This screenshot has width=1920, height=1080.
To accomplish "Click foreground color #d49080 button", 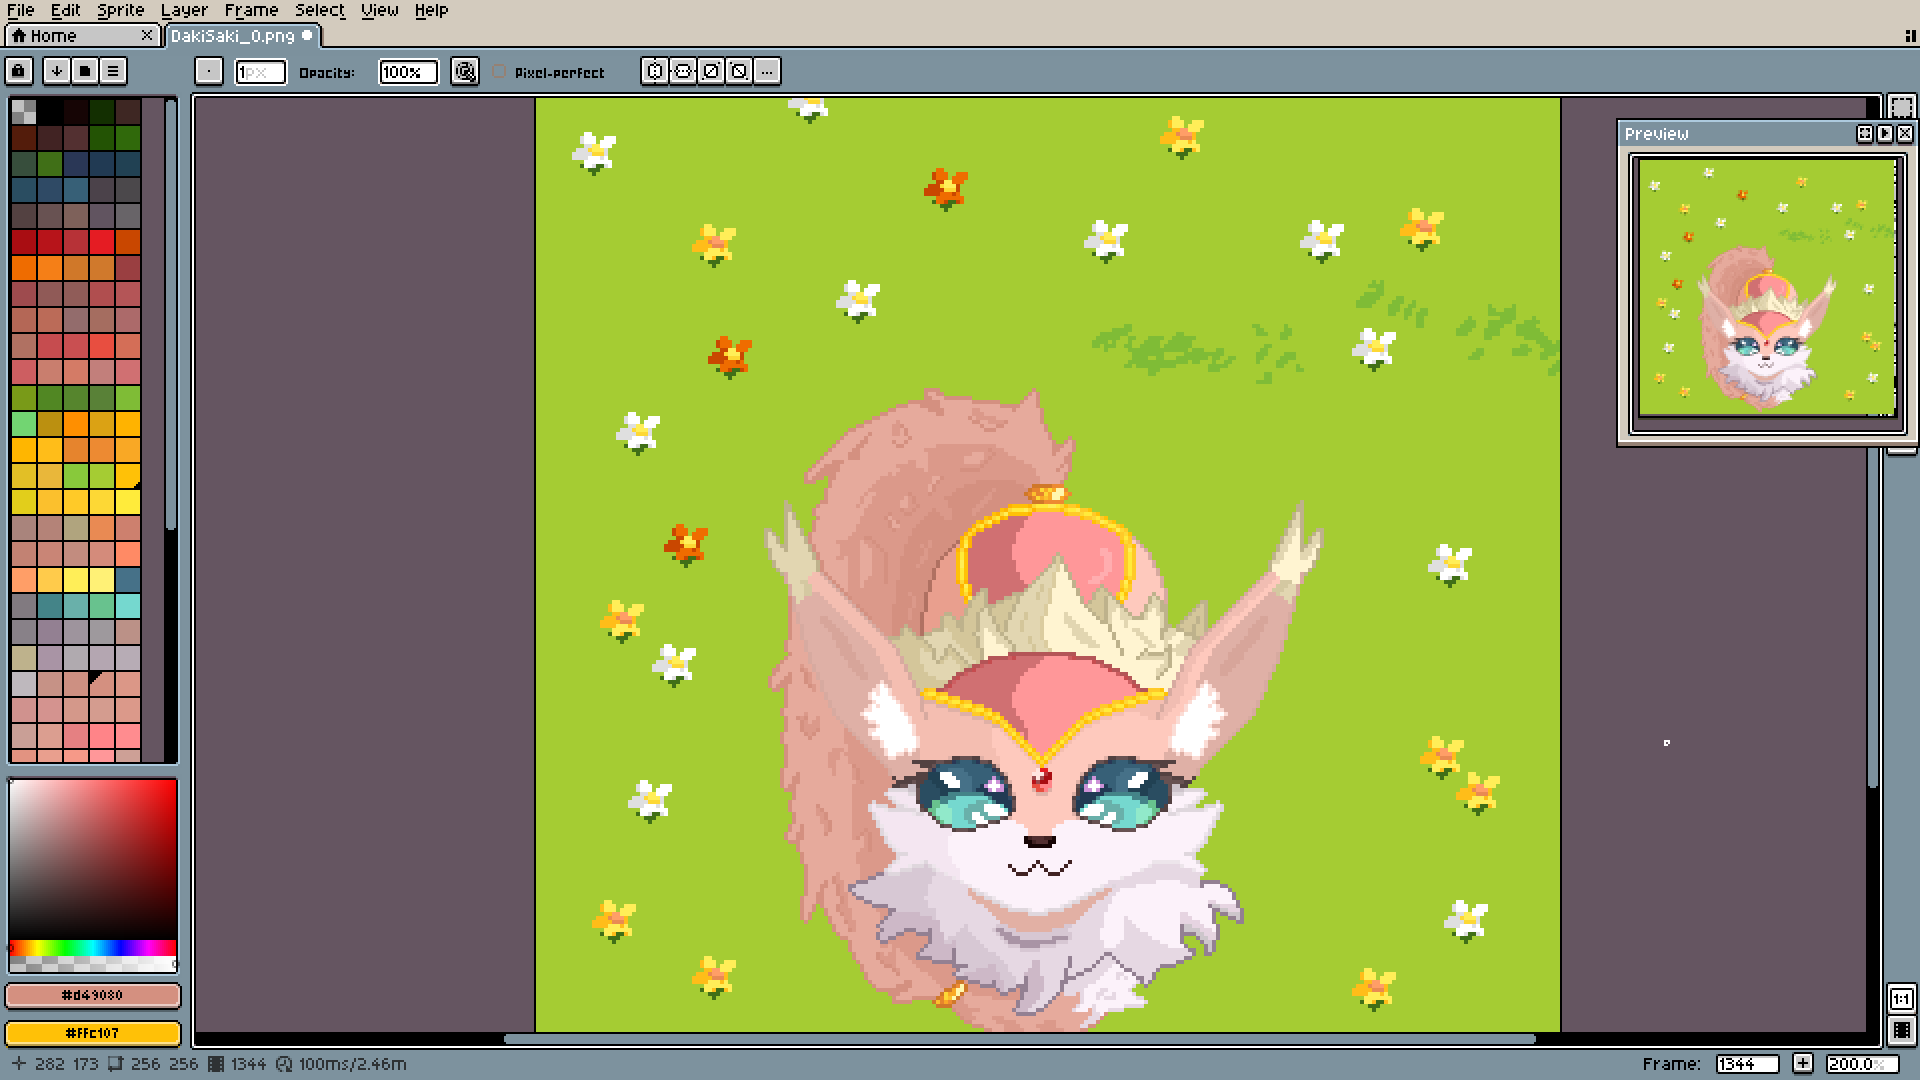I will [93, 995].
